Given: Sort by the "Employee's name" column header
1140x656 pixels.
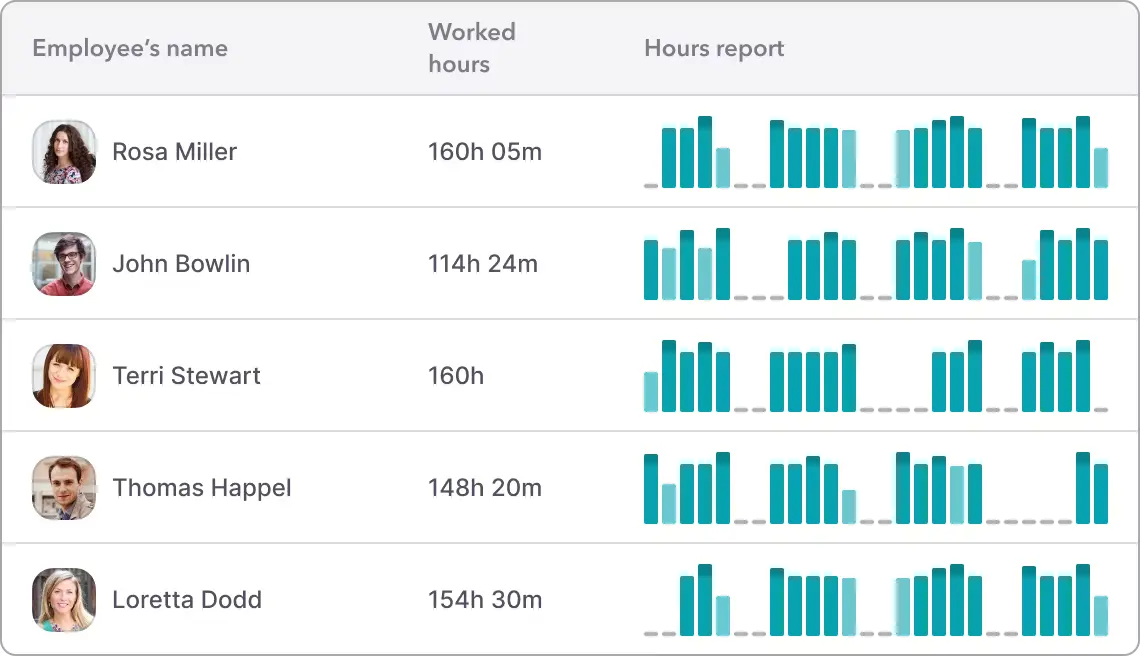Looking at the screenshot, I should 129,47.
